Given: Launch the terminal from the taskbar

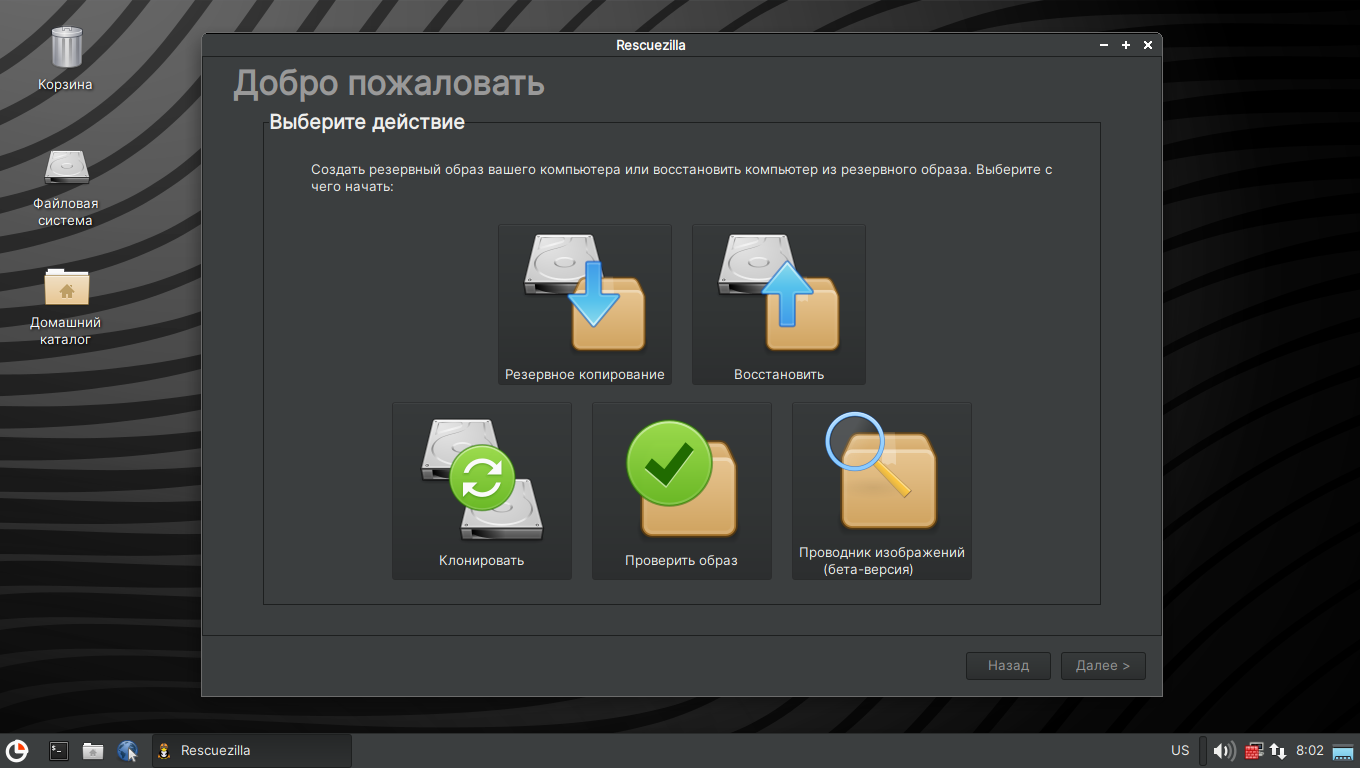Looking at the screenshot, I should 59,750.
